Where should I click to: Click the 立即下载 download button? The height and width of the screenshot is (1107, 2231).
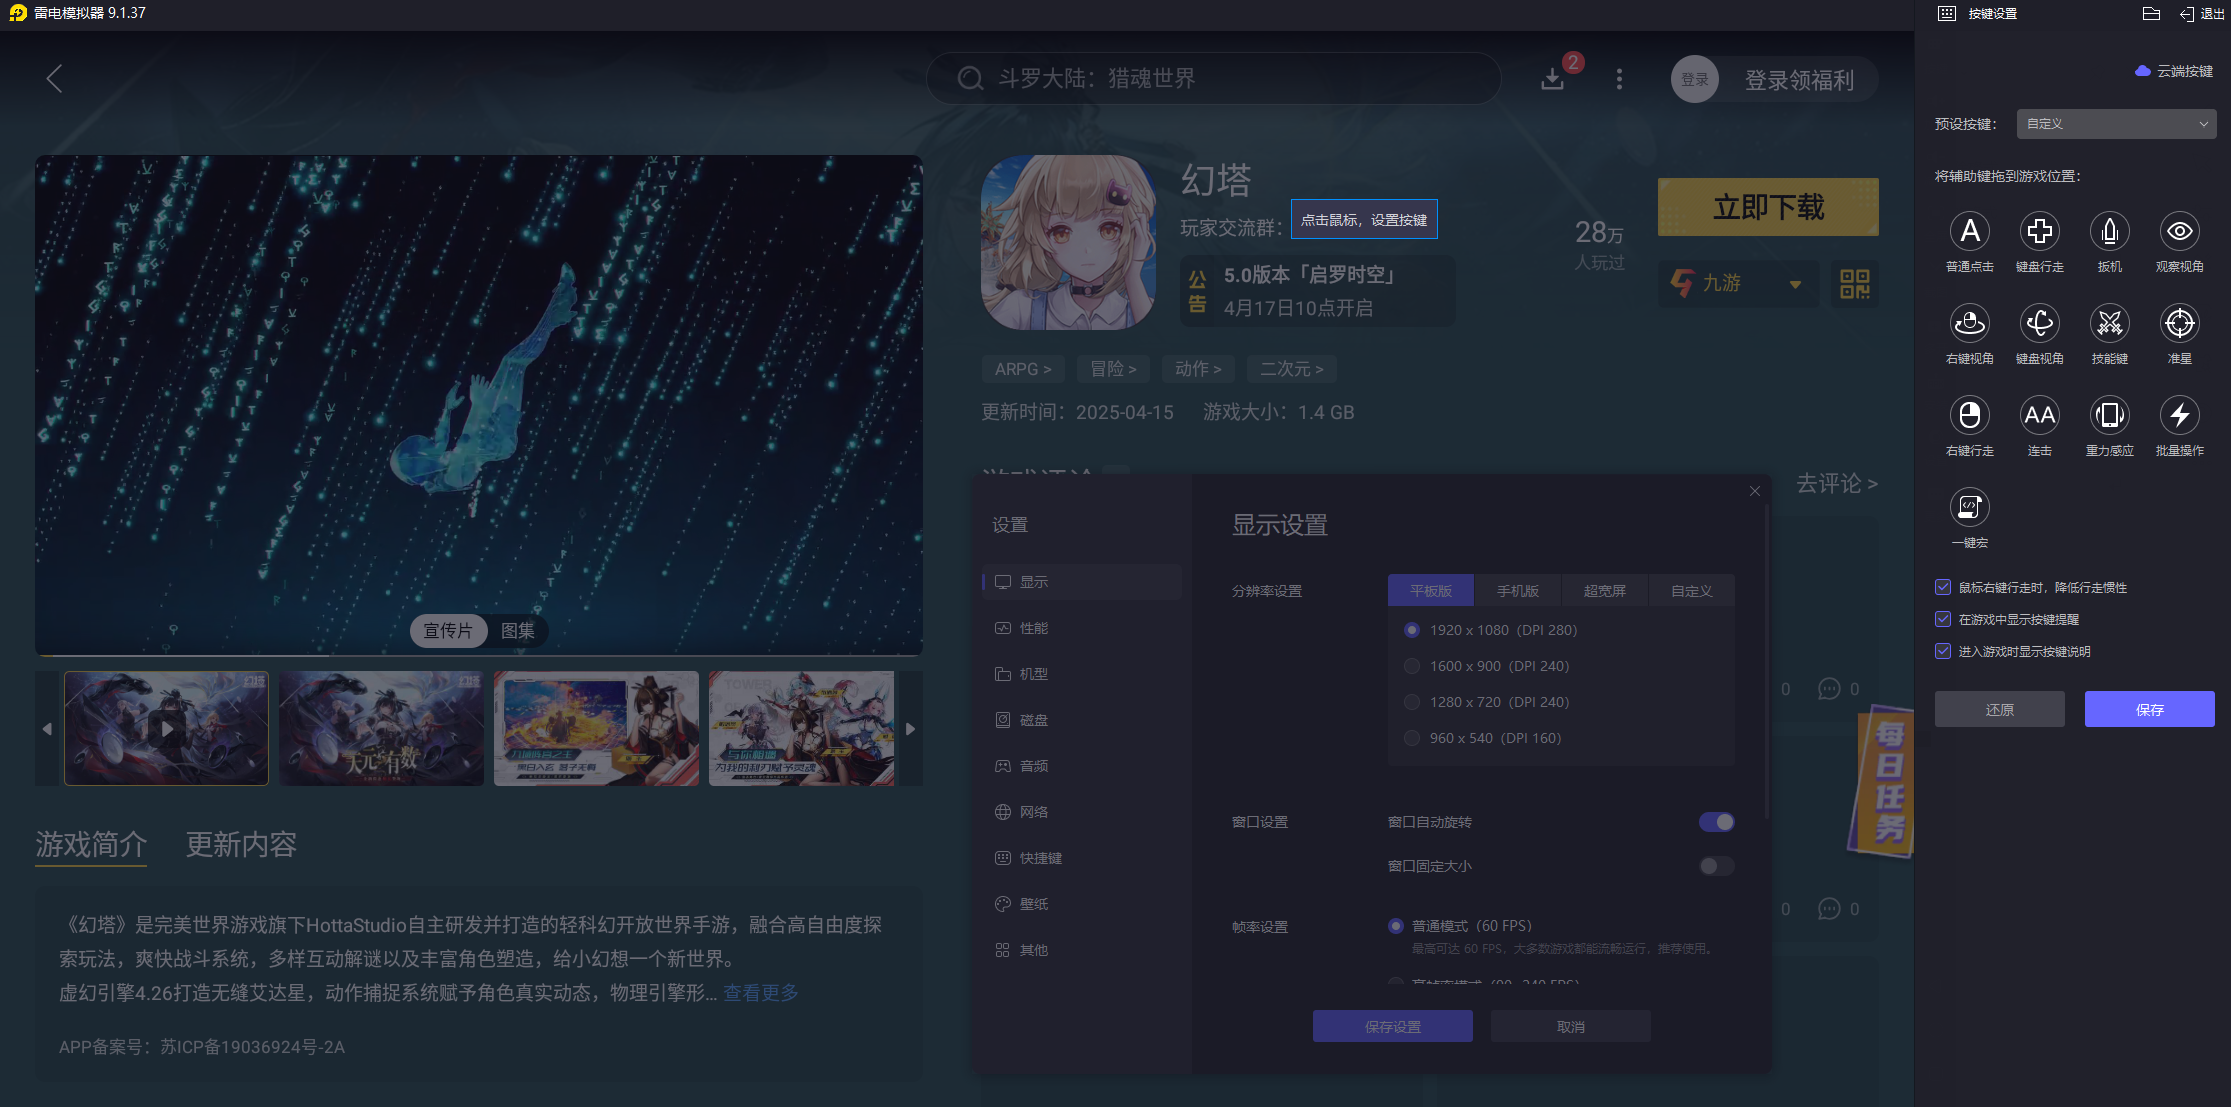click(x=1767, y=207)
